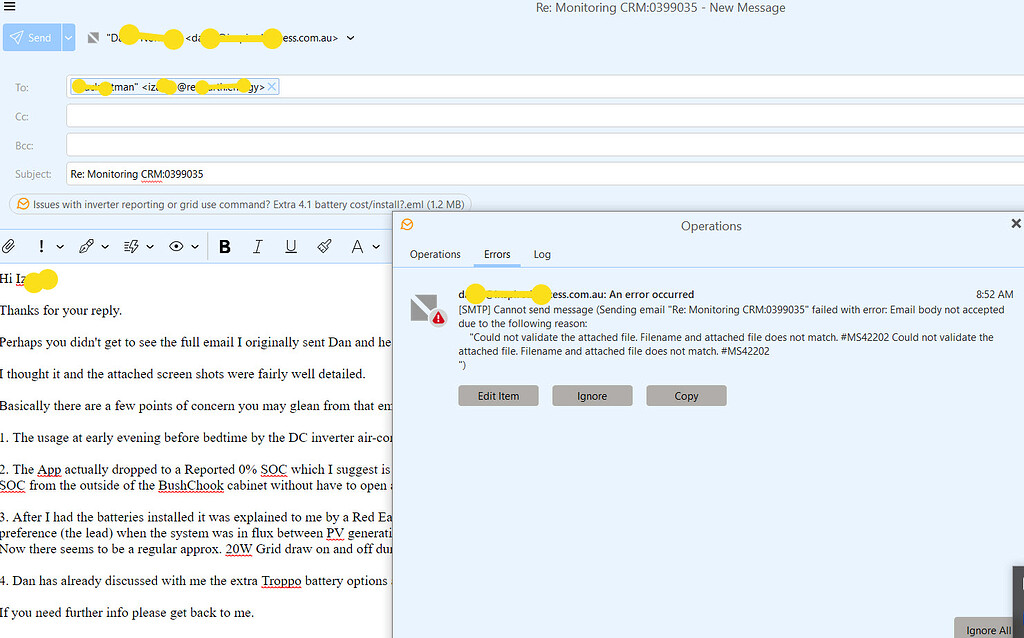
Task: Open the eye icon view dropdown
Action: point(195,246)
